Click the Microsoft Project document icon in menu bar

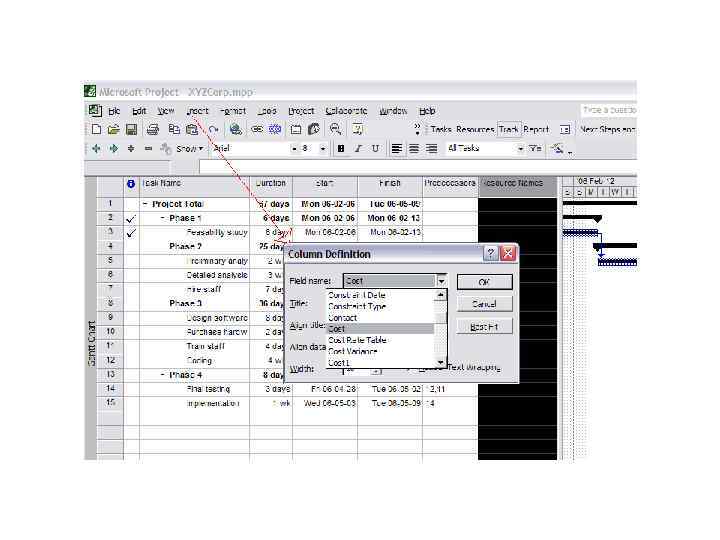click(95, 110)
